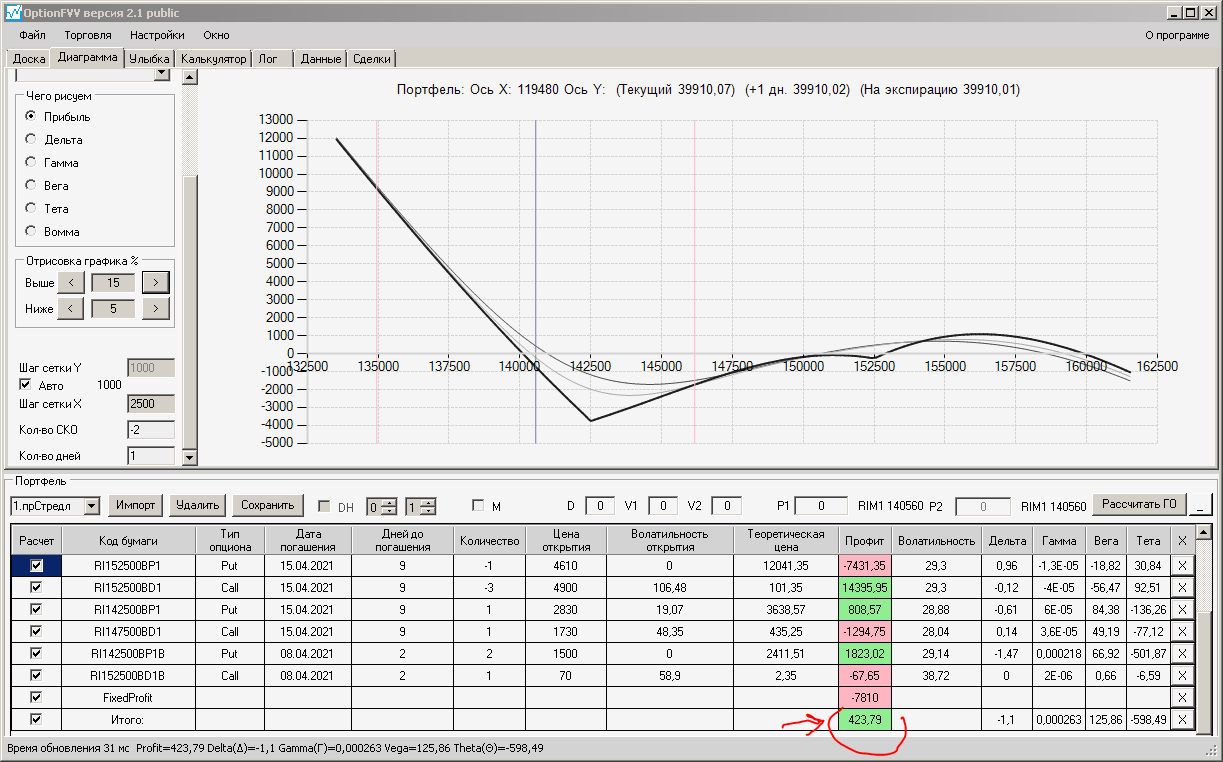The width and height of the screenshot is (1223, 762).
Task: Toggle the Авто grid step checkbox
Action: pyautogui.click(x=26, y=385)
